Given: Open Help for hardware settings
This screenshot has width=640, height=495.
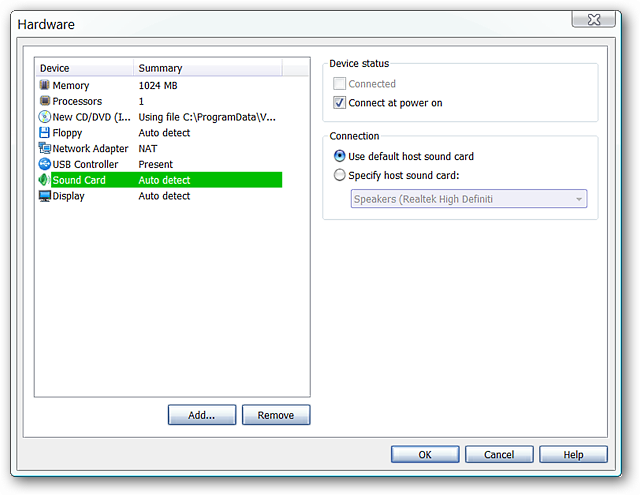Looking at the screenshot, I should click(573, 455).
